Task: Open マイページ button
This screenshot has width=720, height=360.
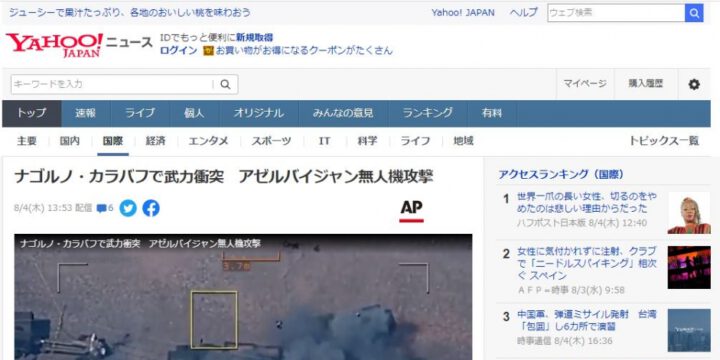Action: pos(585,84)
